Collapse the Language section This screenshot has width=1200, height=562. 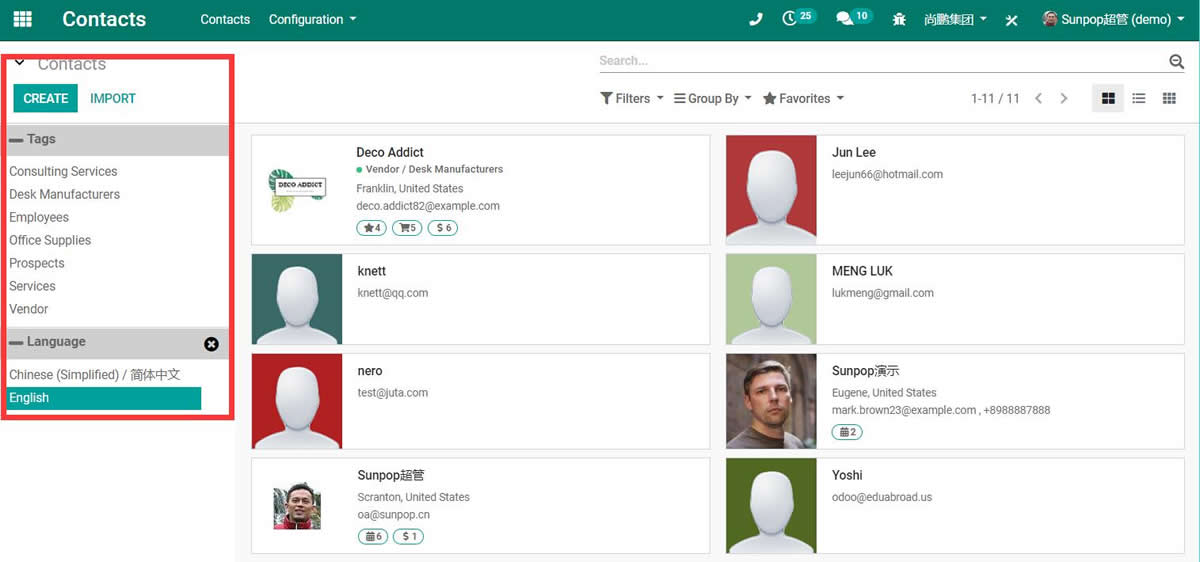[x=16, y=342]
